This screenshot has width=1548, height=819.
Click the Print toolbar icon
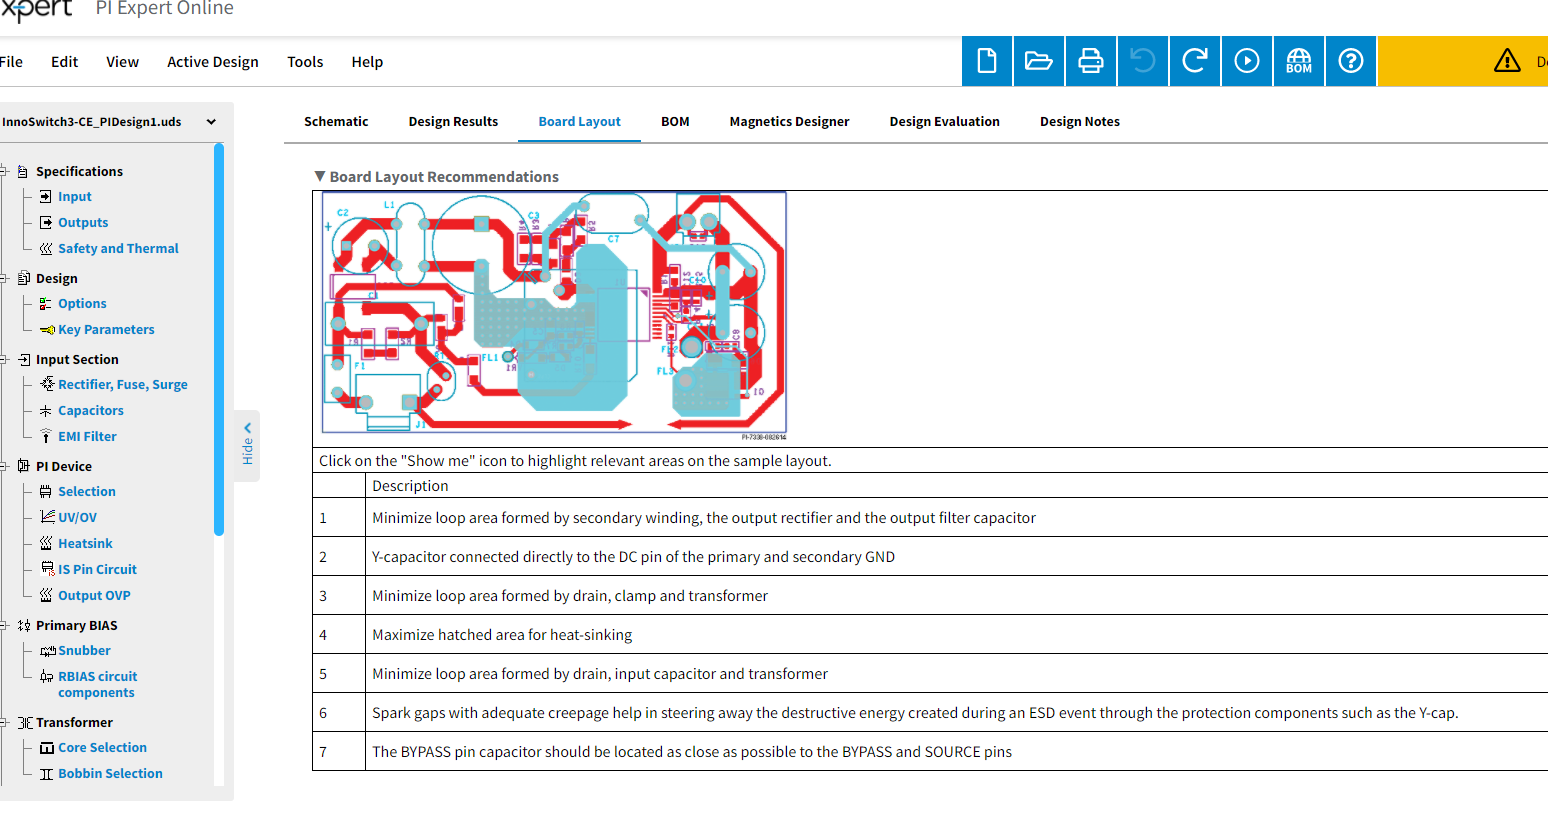coord(1091,61)
